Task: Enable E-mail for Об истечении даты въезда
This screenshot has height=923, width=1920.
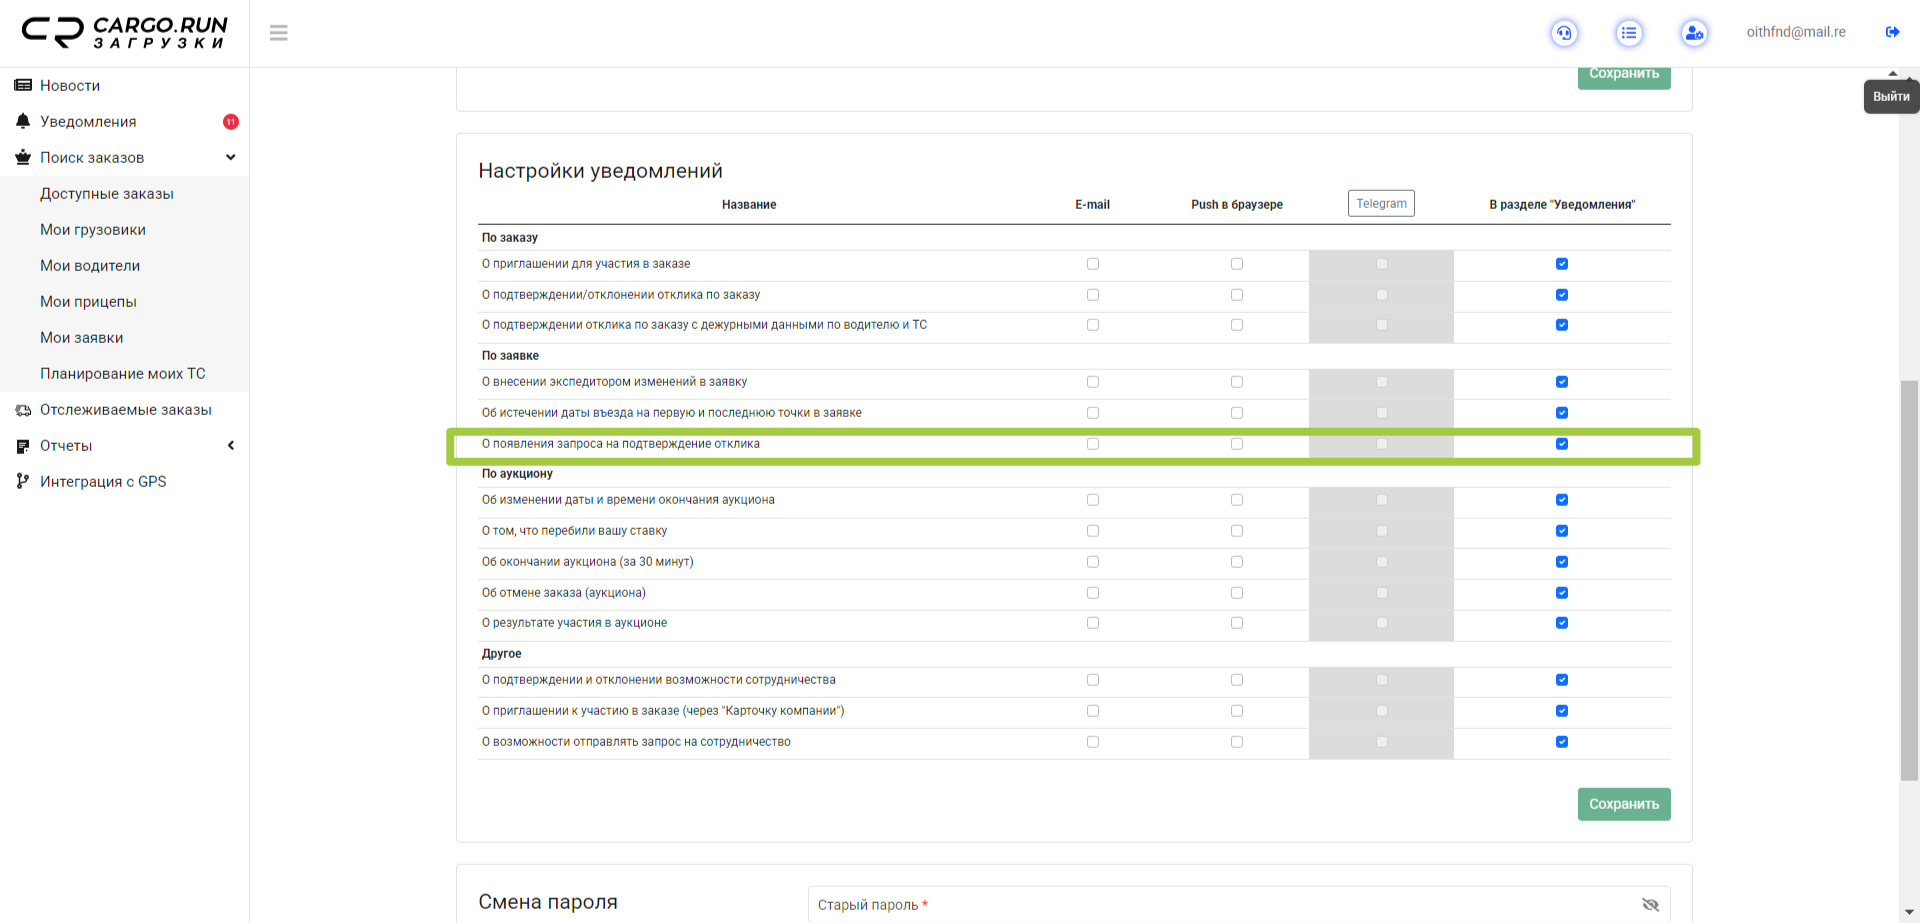Action: click(1093, 413)
